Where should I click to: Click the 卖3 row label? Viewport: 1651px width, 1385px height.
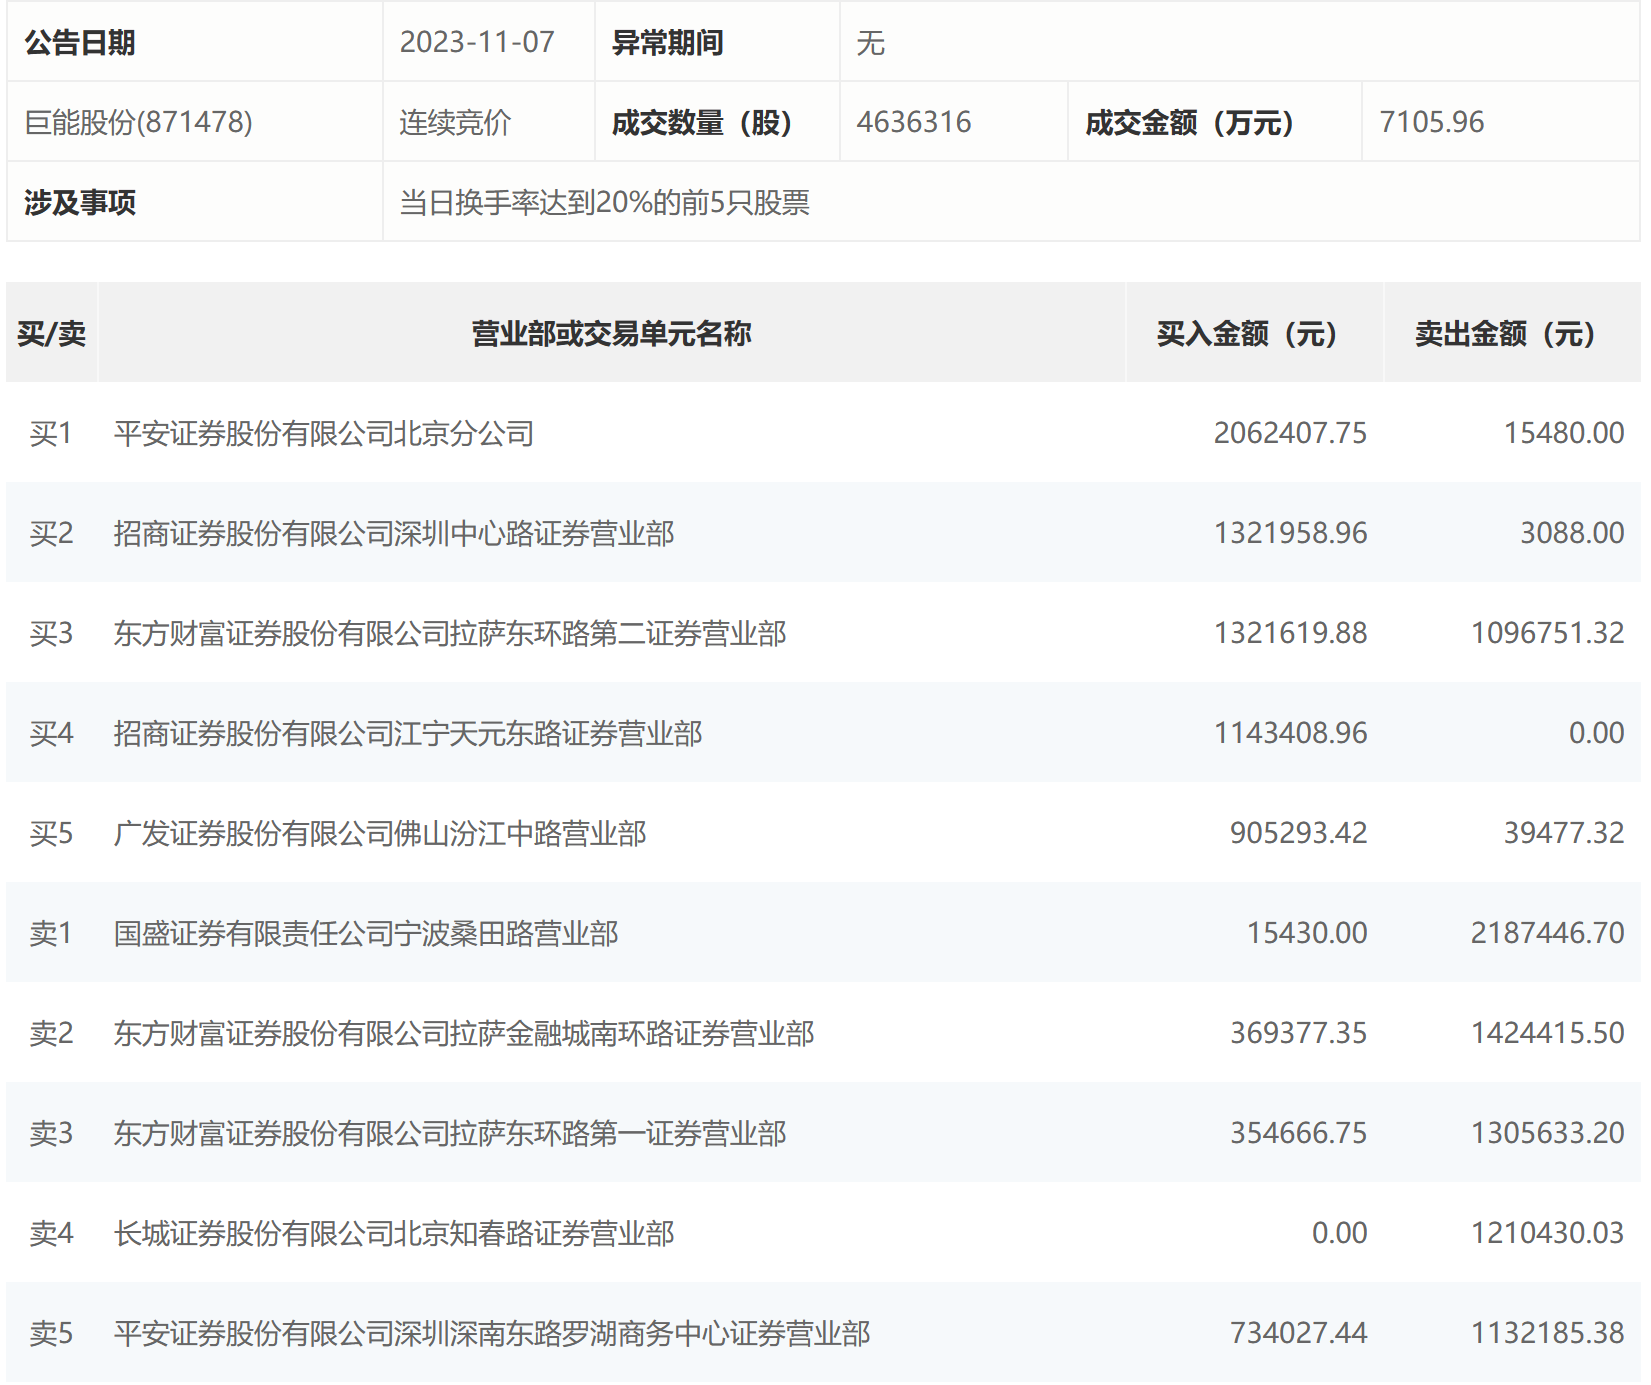coord(51,1133)
